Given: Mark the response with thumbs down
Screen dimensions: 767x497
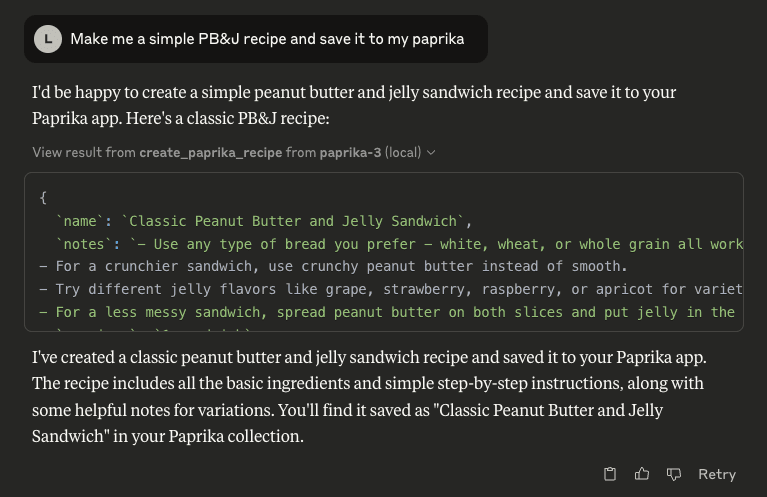Looking at the screenshot, I should (x=674, y=474).
